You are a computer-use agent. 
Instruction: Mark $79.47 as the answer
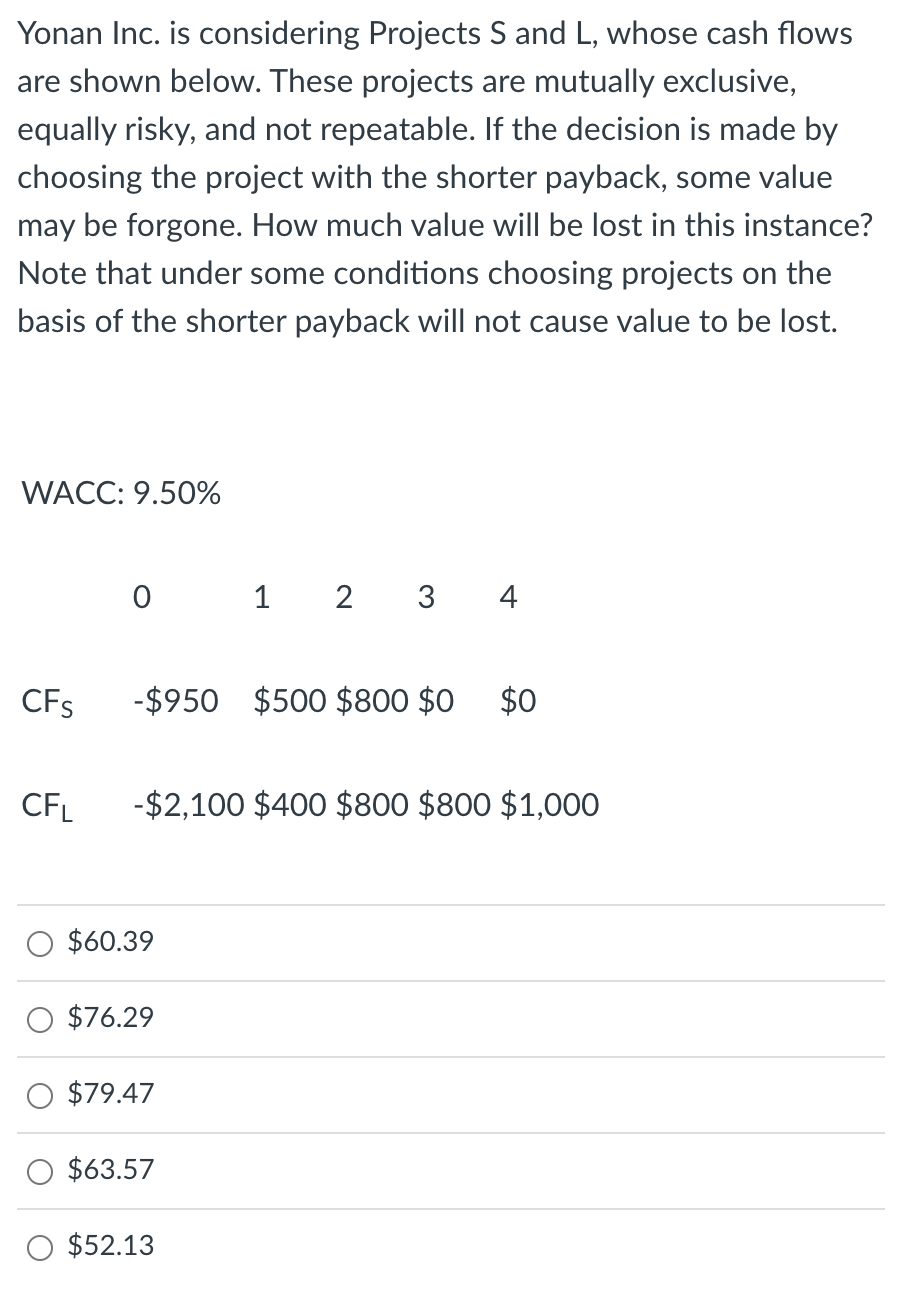pyautogui.click(x=40, y=1095)
